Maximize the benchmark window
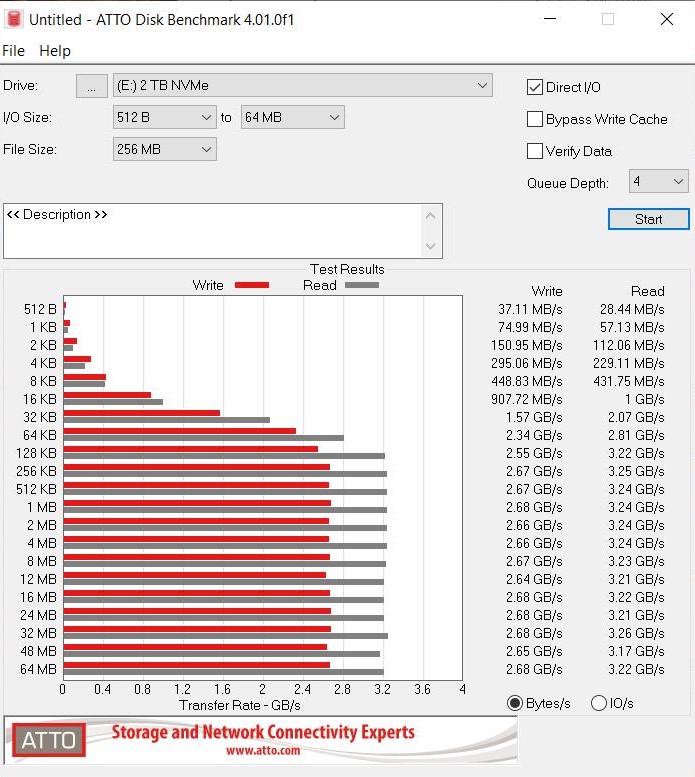This screenshot has width=695, height=777. click(608, 19)
